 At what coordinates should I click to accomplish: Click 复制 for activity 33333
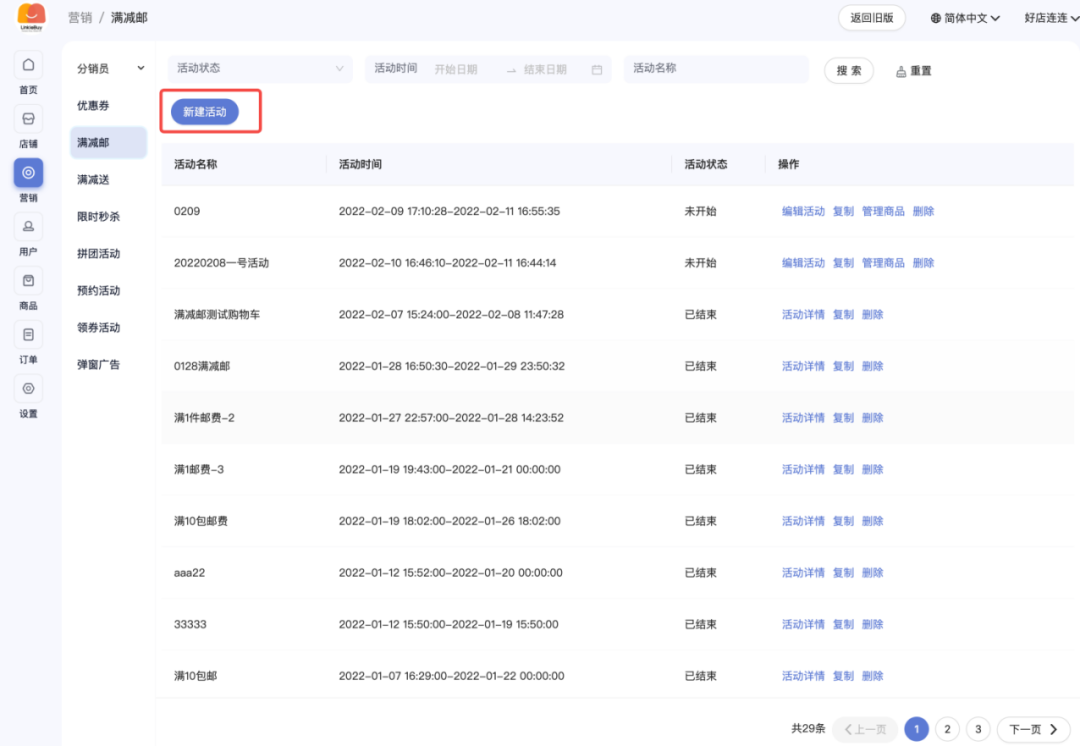point(843,625)
